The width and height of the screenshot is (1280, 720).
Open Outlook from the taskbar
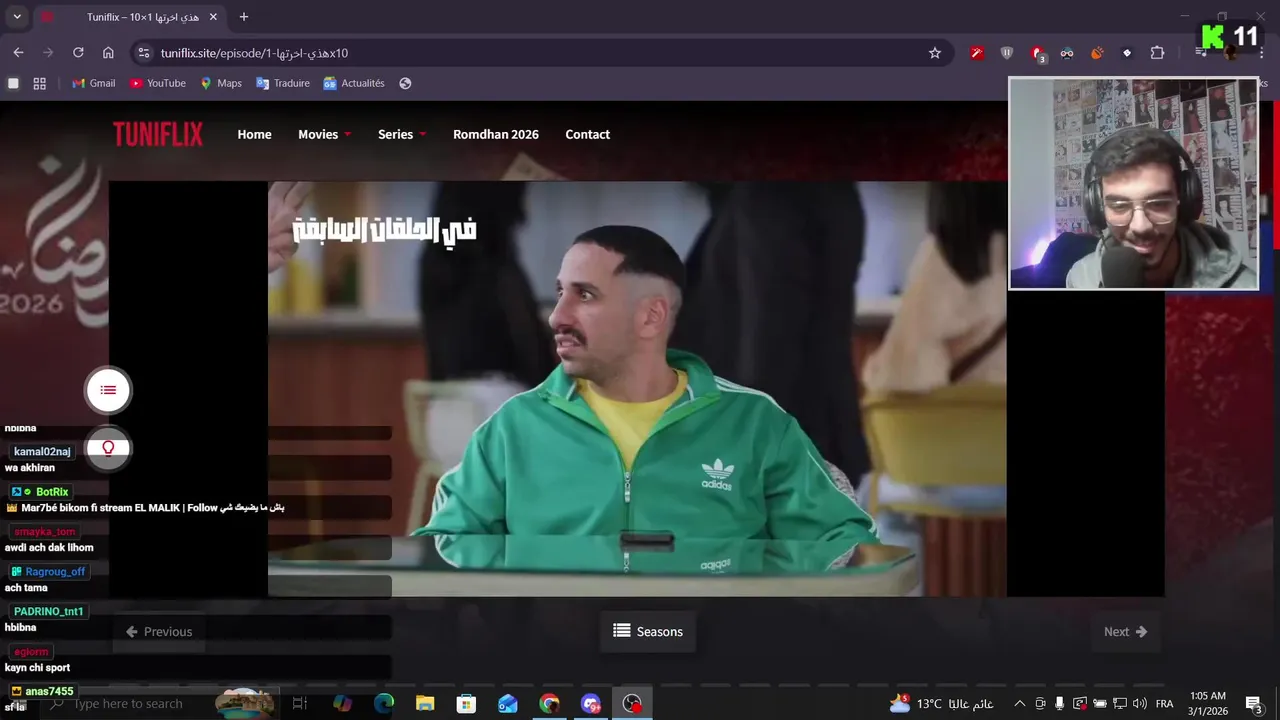point(508,704)
